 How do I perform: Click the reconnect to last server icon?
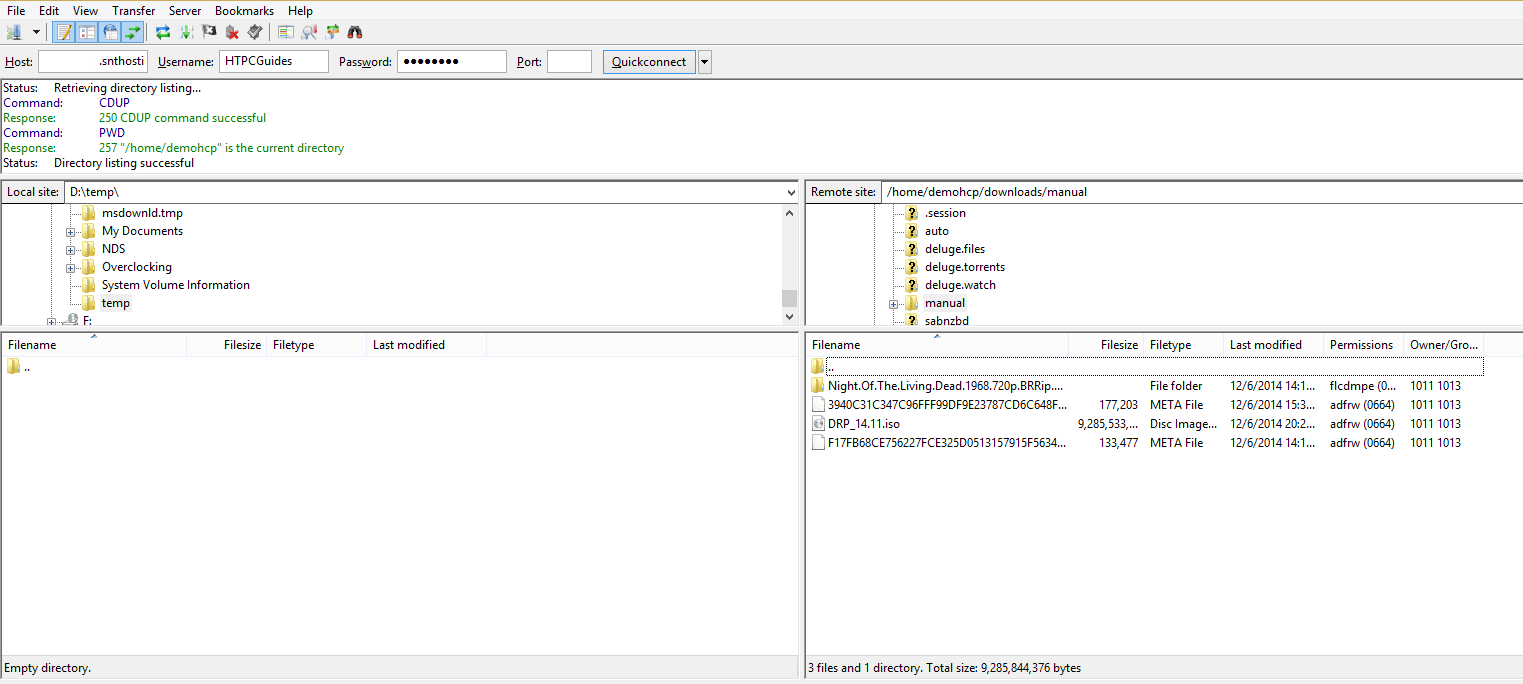click(x=255, y=32)
